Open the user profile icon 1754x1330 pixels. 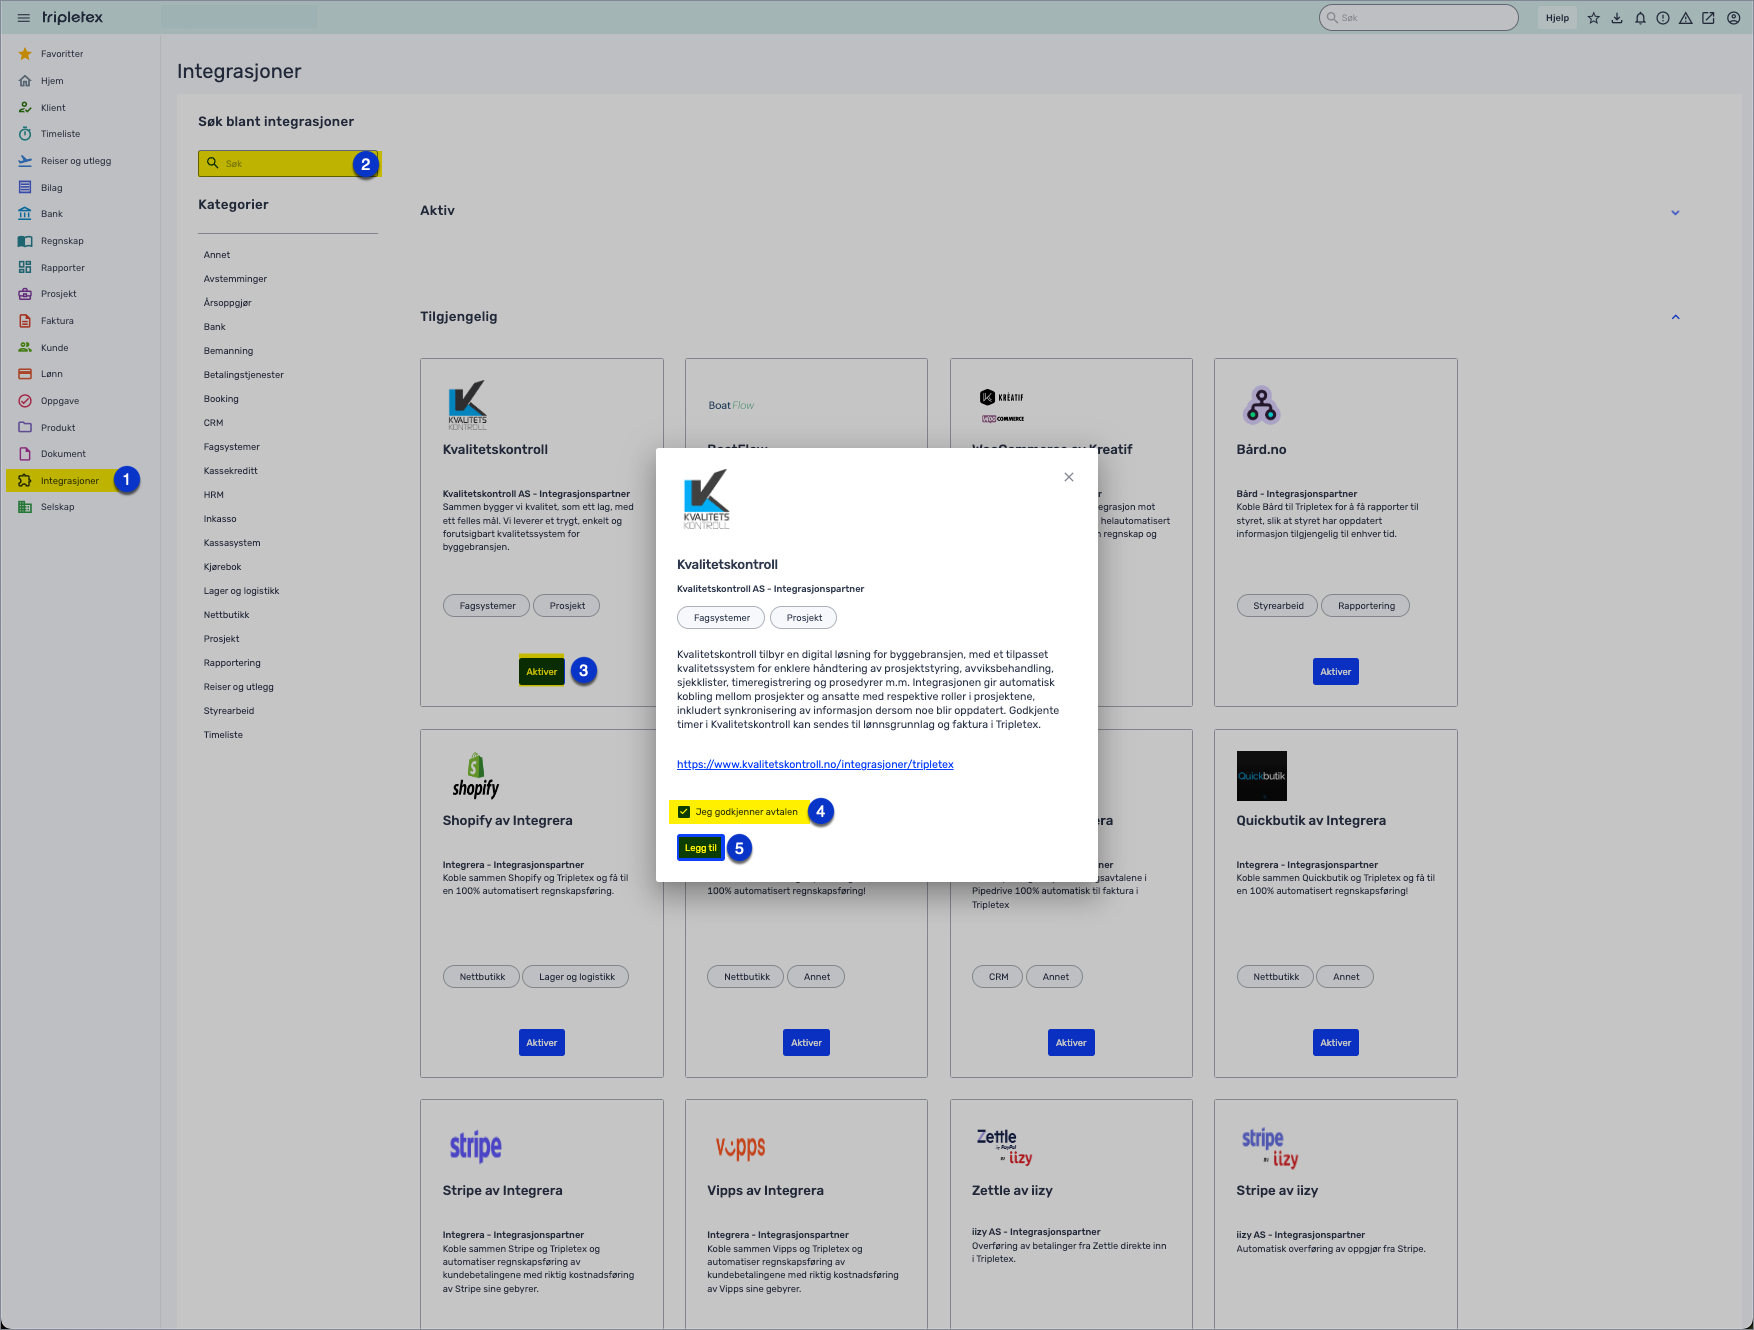pyautogui.click(x=1733, y=18)
